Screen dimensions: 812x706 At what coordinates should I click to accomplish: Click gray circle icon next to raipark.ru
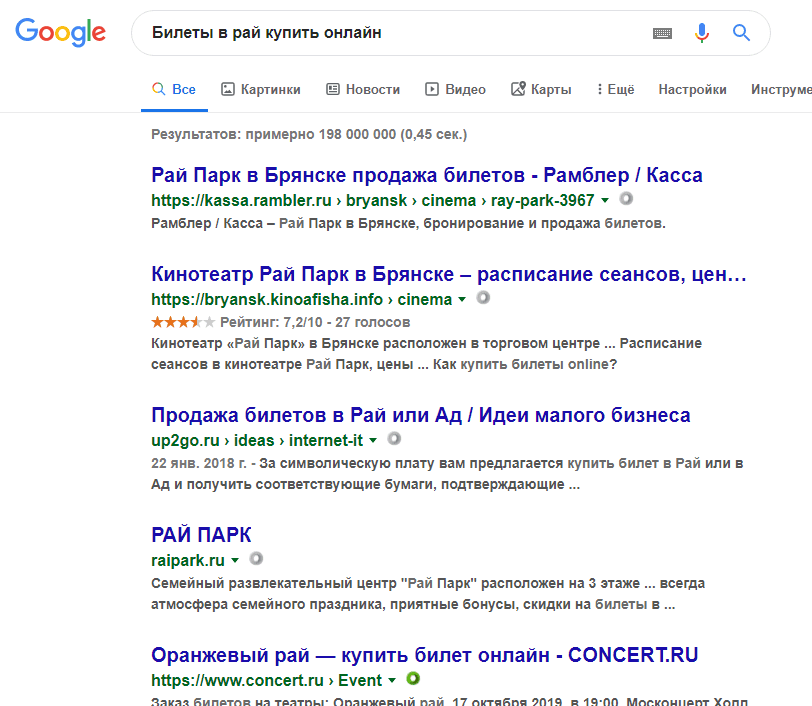pyautogui.click(x=256, y=559)
